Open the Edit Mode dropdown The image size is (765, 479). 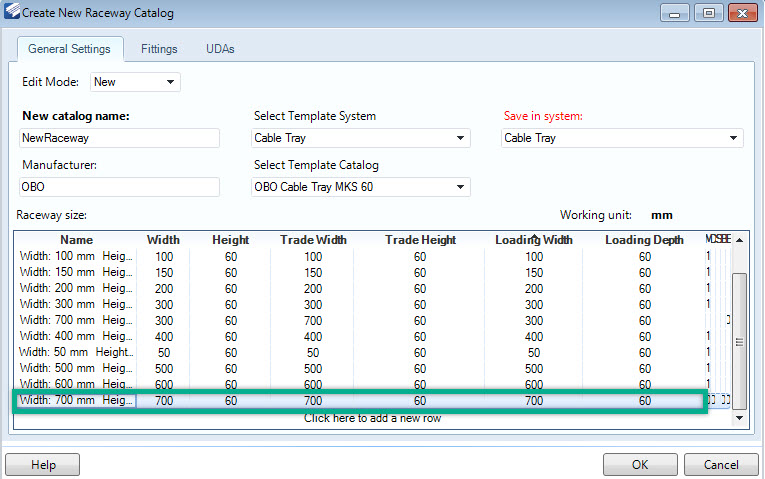(x=135, y=82)
